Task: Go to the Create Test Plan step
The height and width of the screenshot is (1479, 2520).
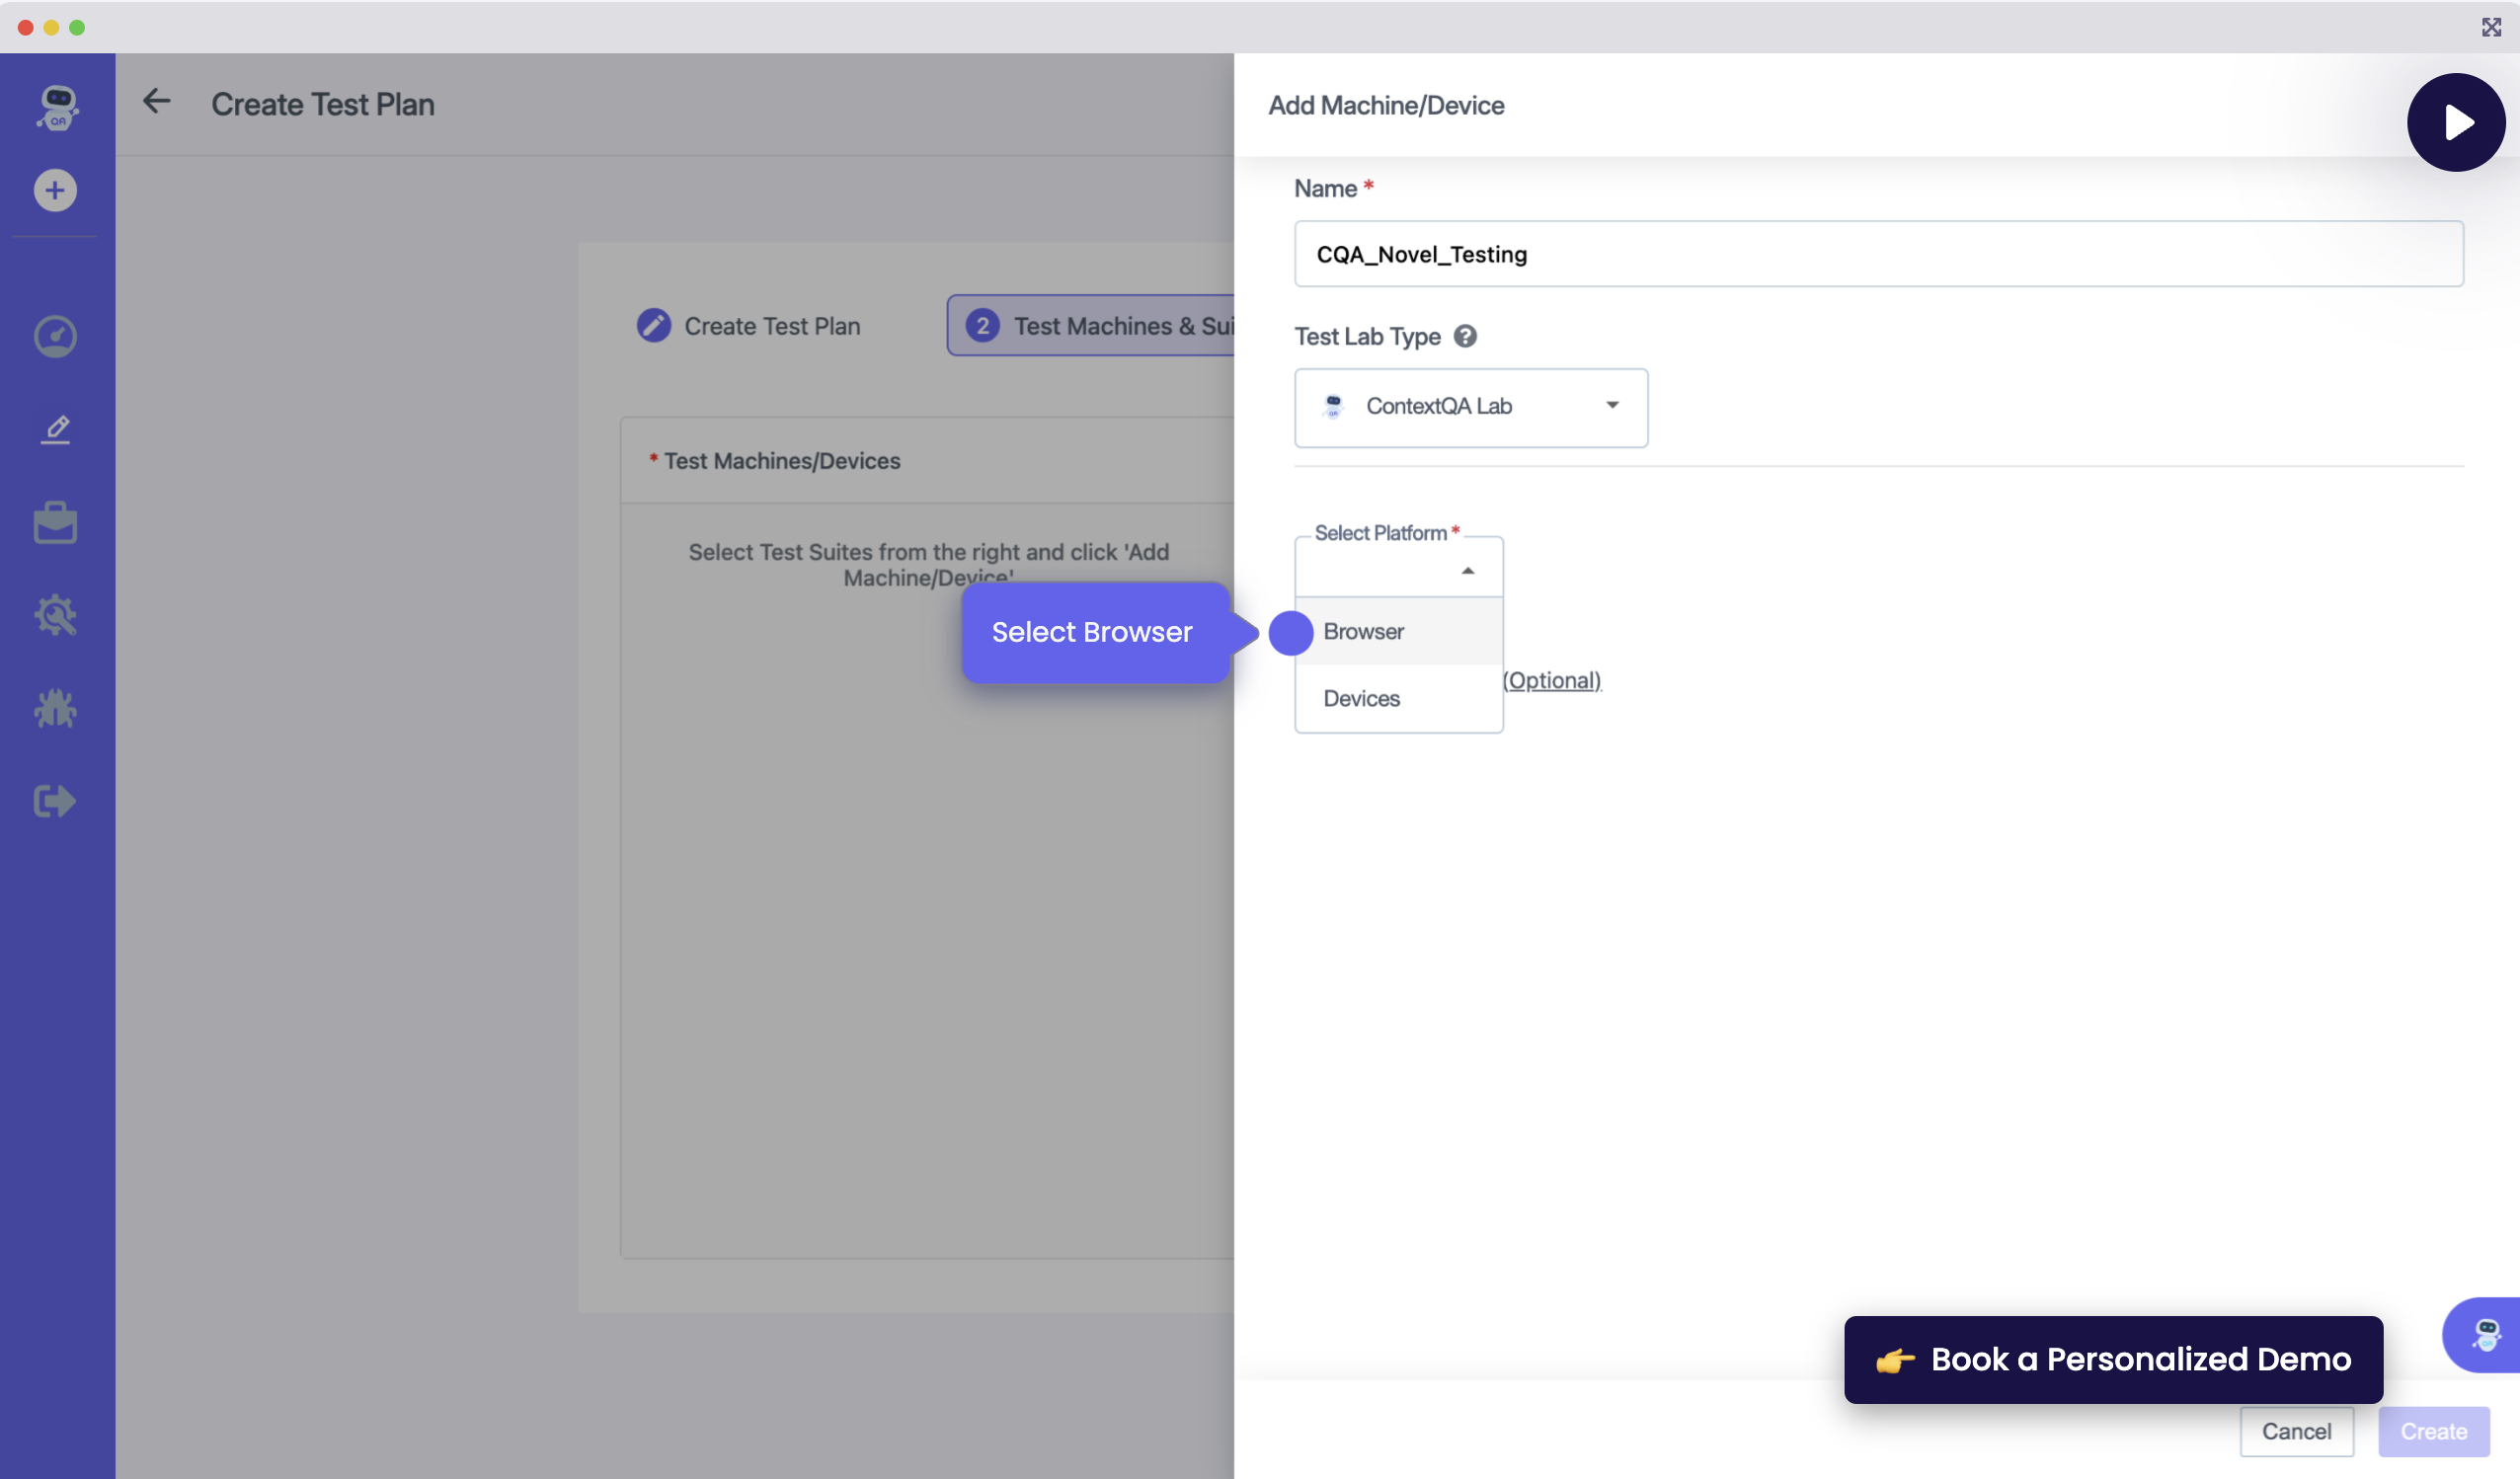Action: (x=750, y=326)
